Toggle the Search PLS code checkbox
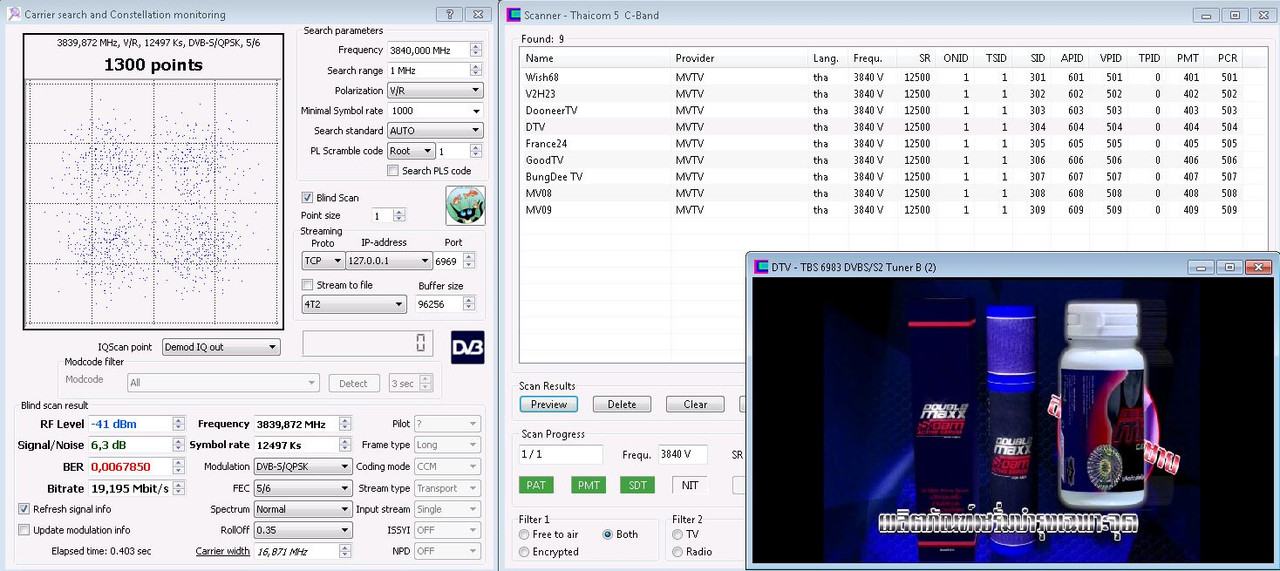The height and width of the screenshot is (571, 1280). pos(393,171)
